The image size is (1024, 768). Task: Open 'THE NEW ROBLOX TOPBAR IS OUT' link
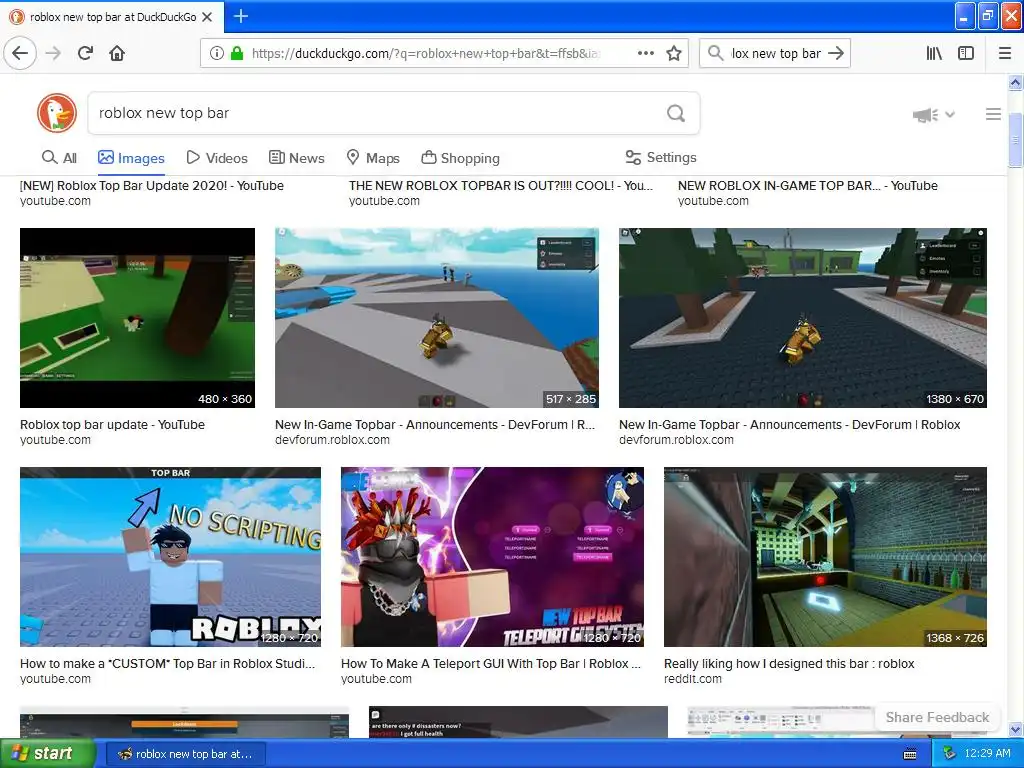coord(501,185)
